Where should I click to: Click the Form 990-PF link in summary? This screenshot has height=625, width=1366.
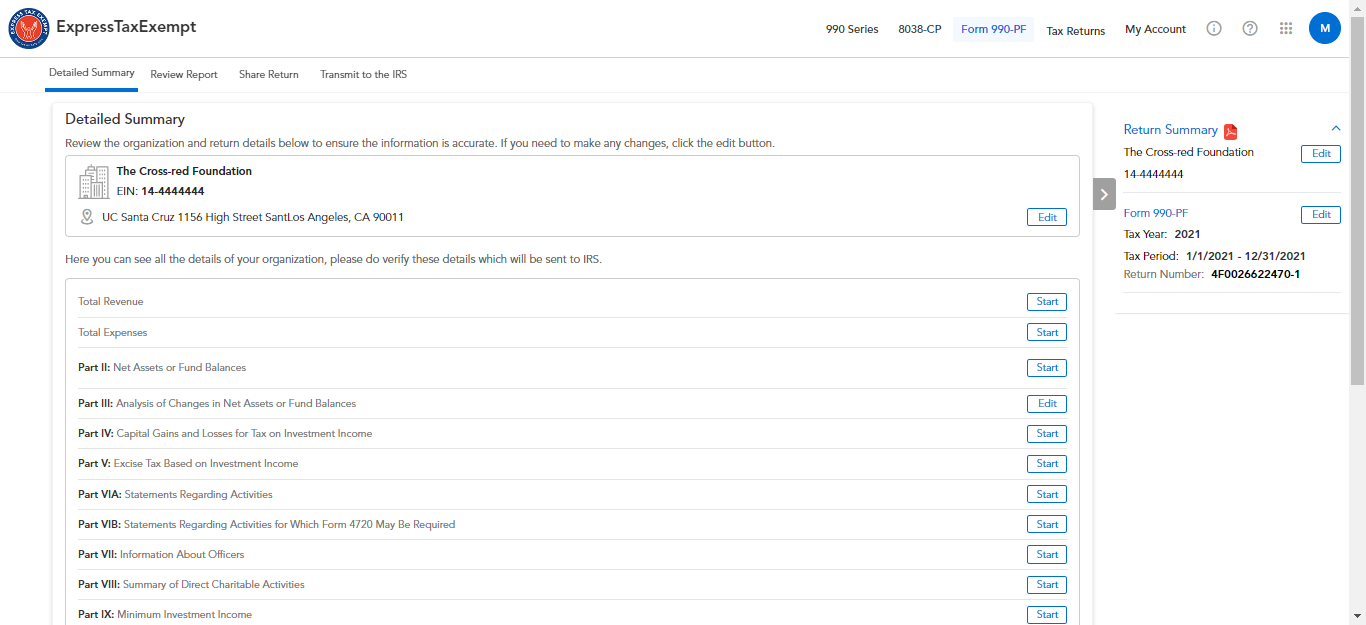[1155, 214]
